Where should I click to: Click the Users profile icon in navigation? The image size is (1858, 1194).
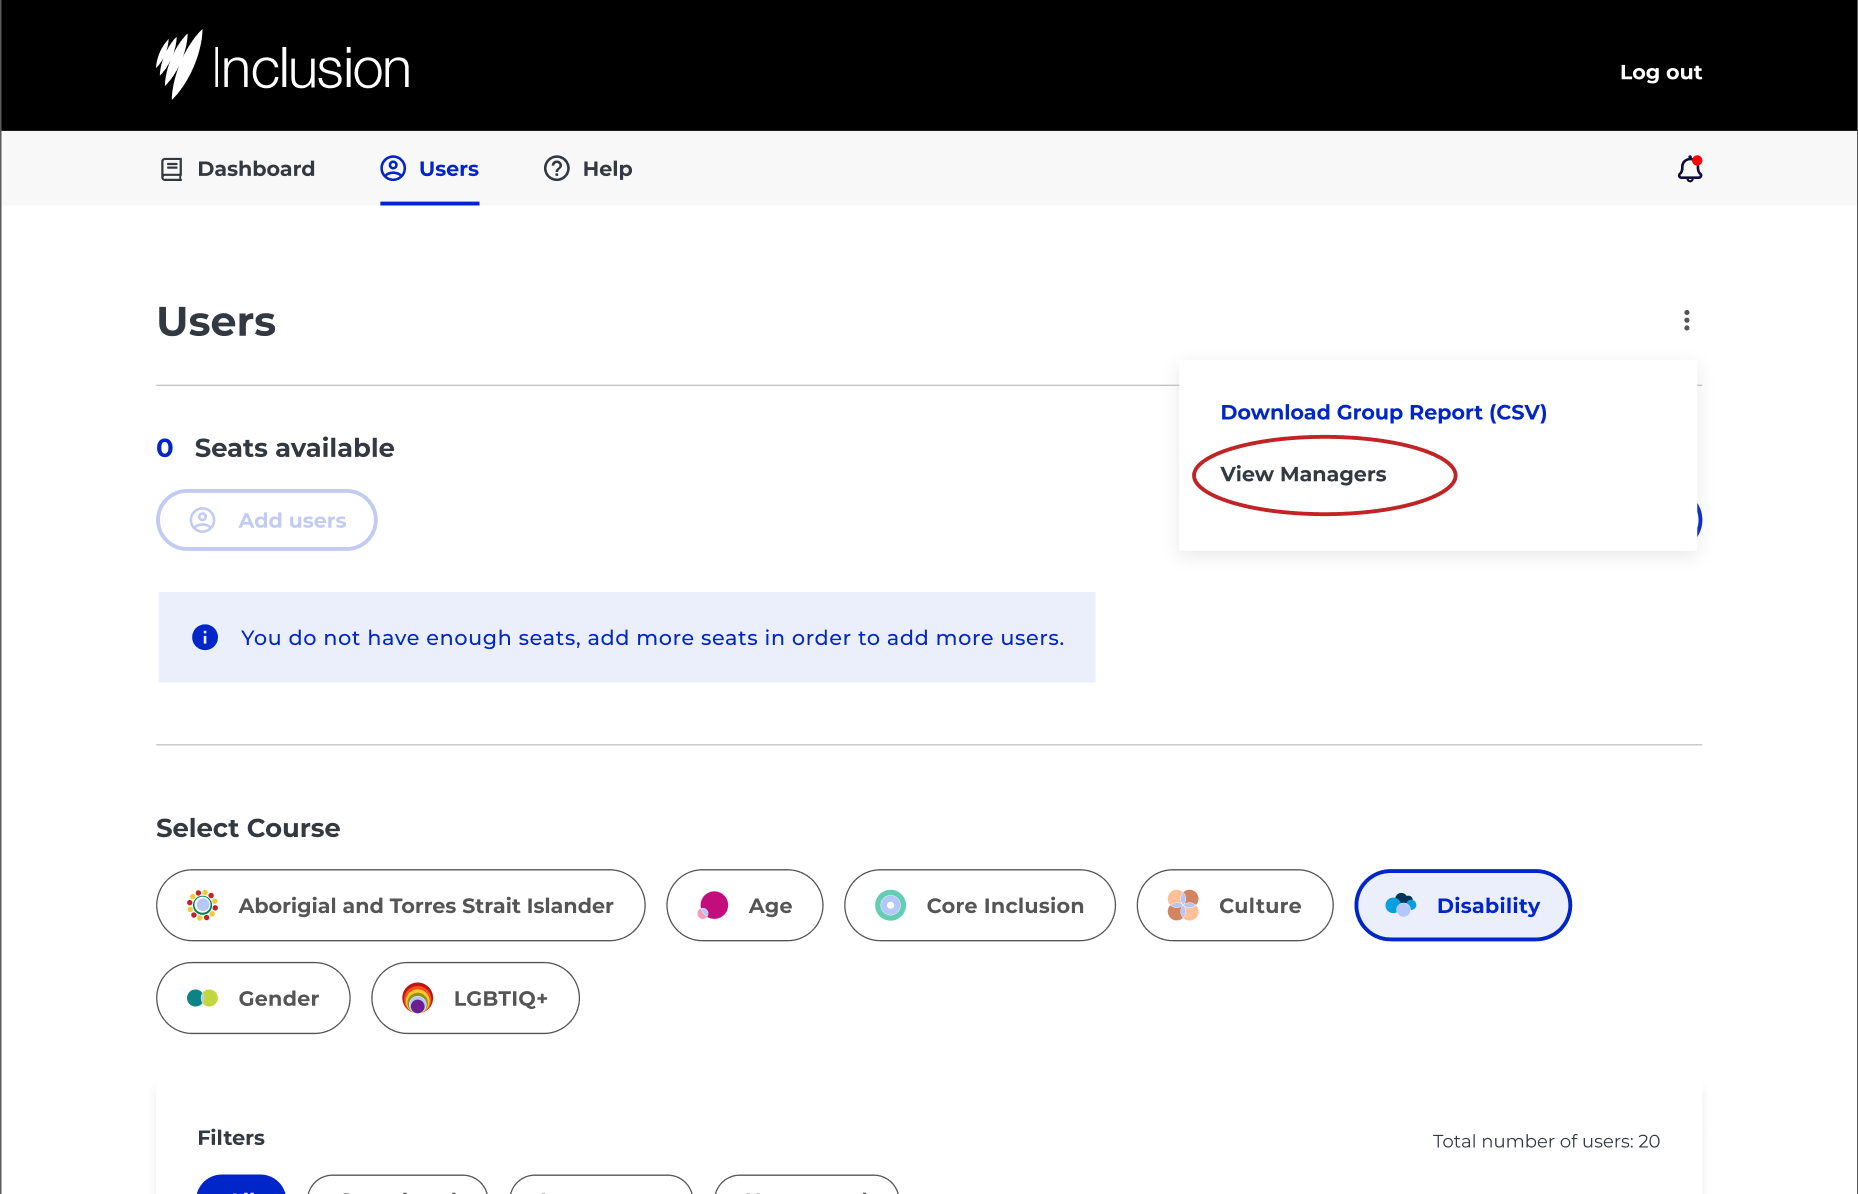tap(393, 168)
